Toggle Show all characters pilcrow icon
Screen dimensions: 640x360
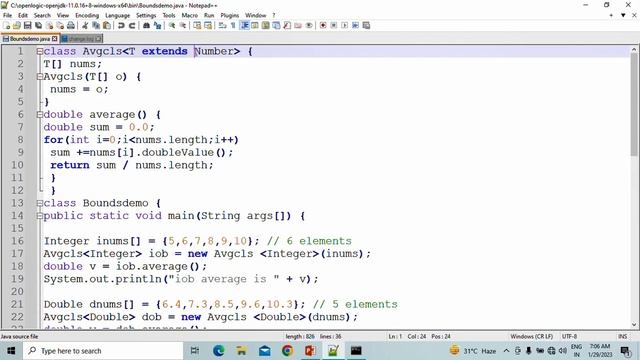point(233,25)
